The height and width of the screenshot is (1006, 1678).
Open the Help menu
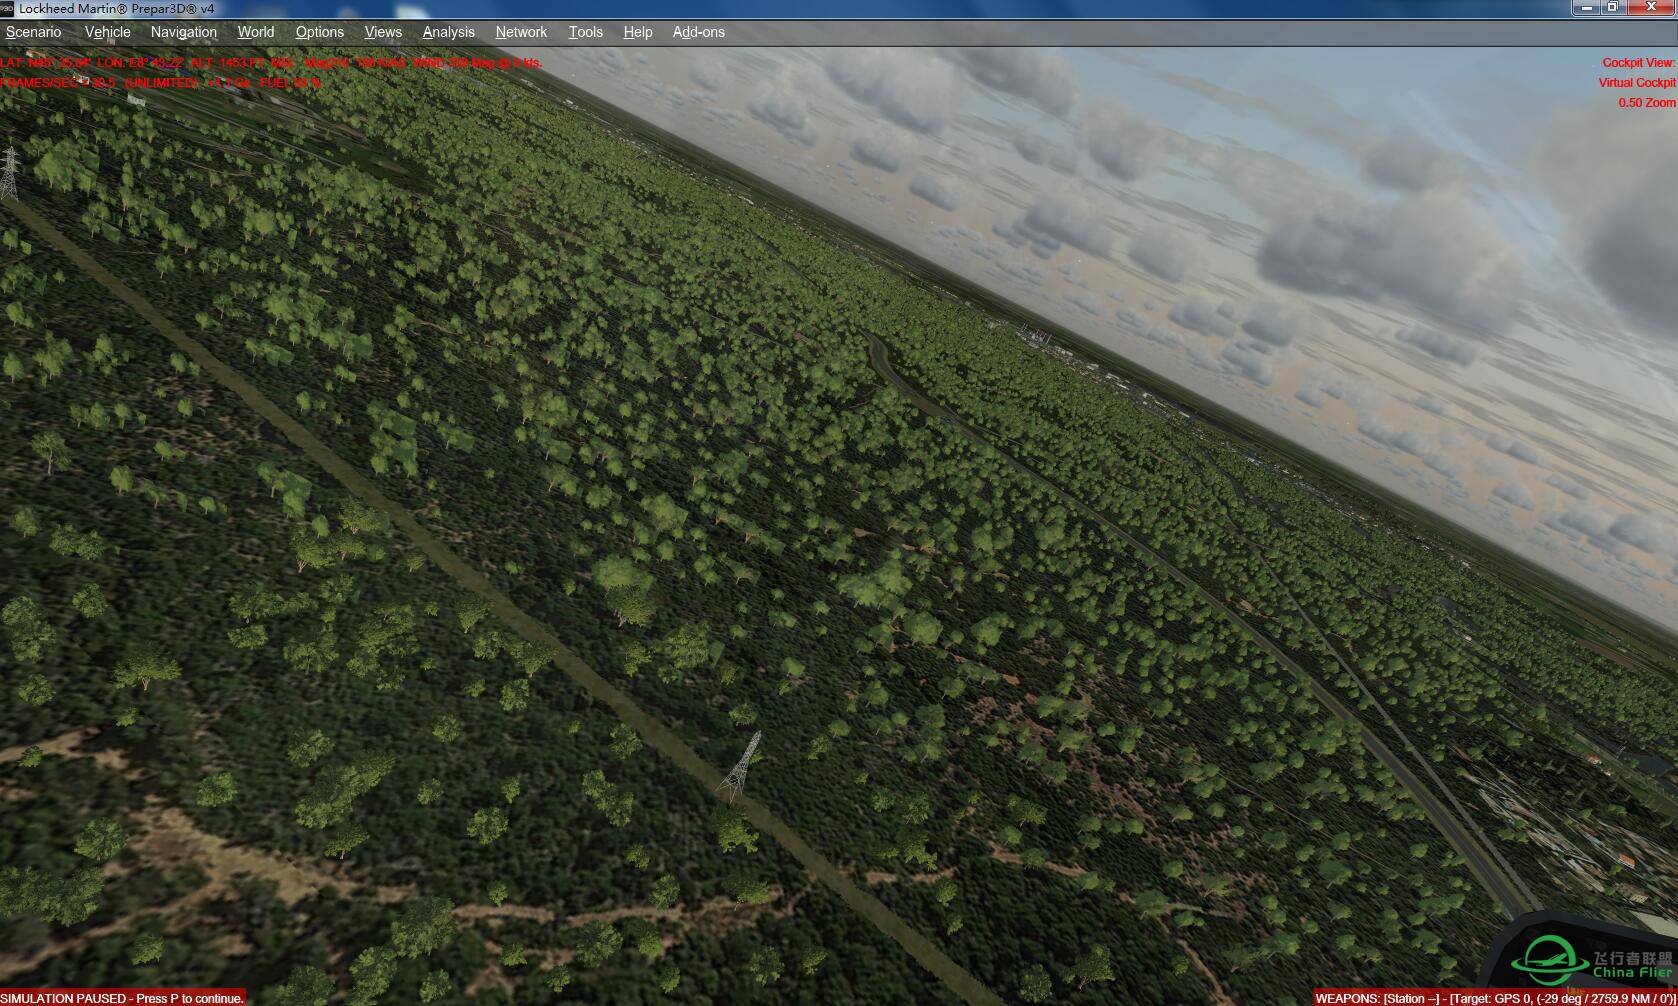637,32
